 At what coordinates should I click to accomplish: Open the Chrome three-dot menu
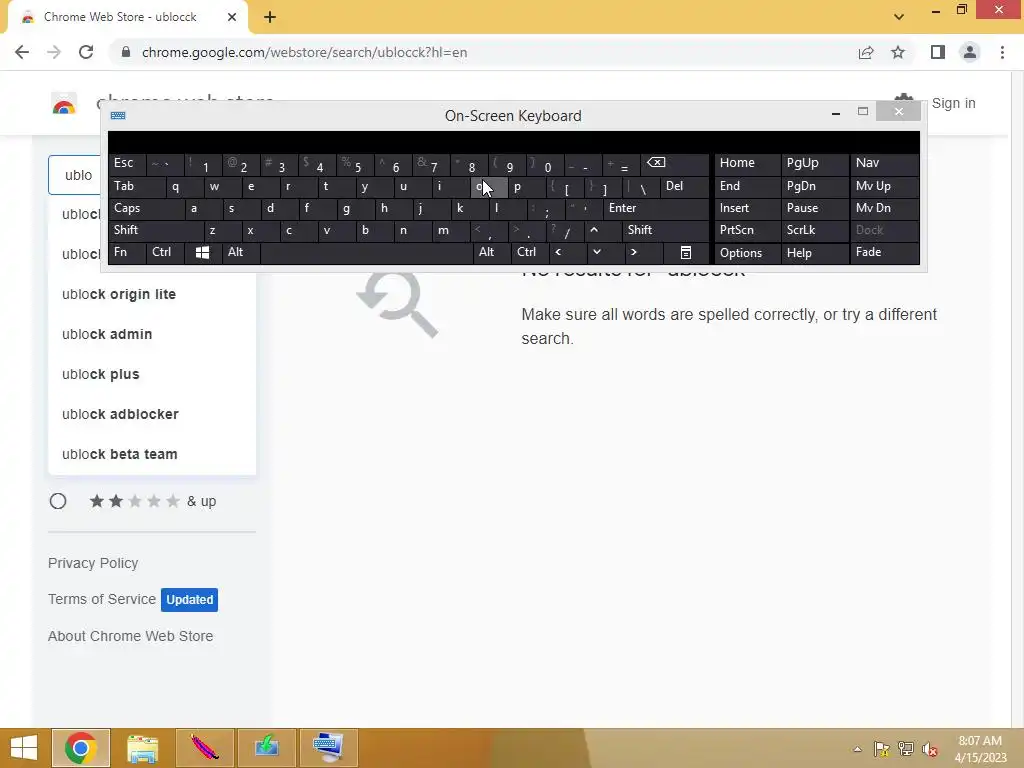click(x=1002, y=52)
